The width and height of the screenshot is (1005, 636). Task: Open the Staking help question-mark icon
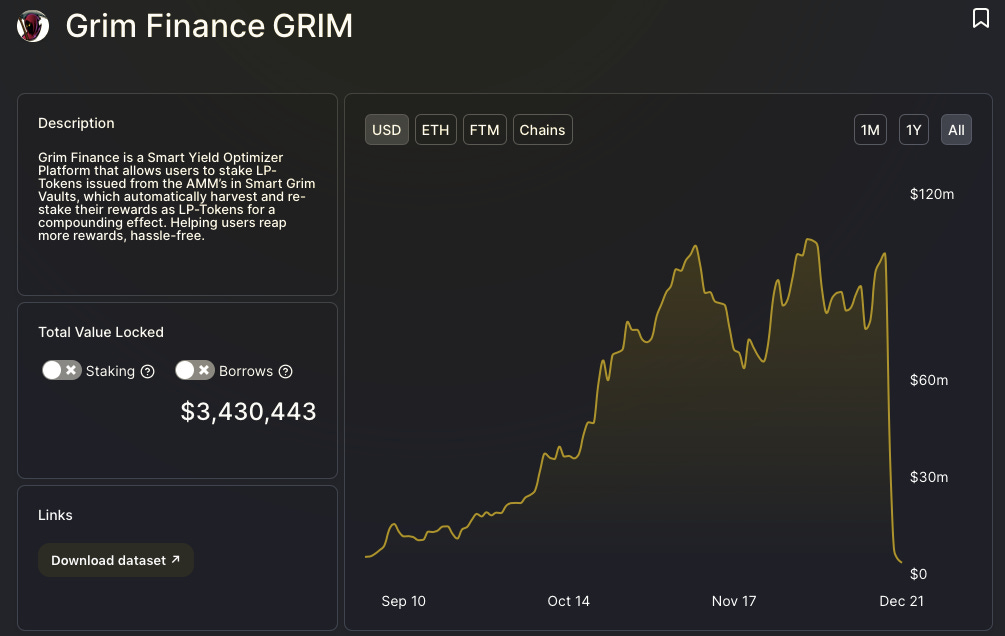coord(147,371)
